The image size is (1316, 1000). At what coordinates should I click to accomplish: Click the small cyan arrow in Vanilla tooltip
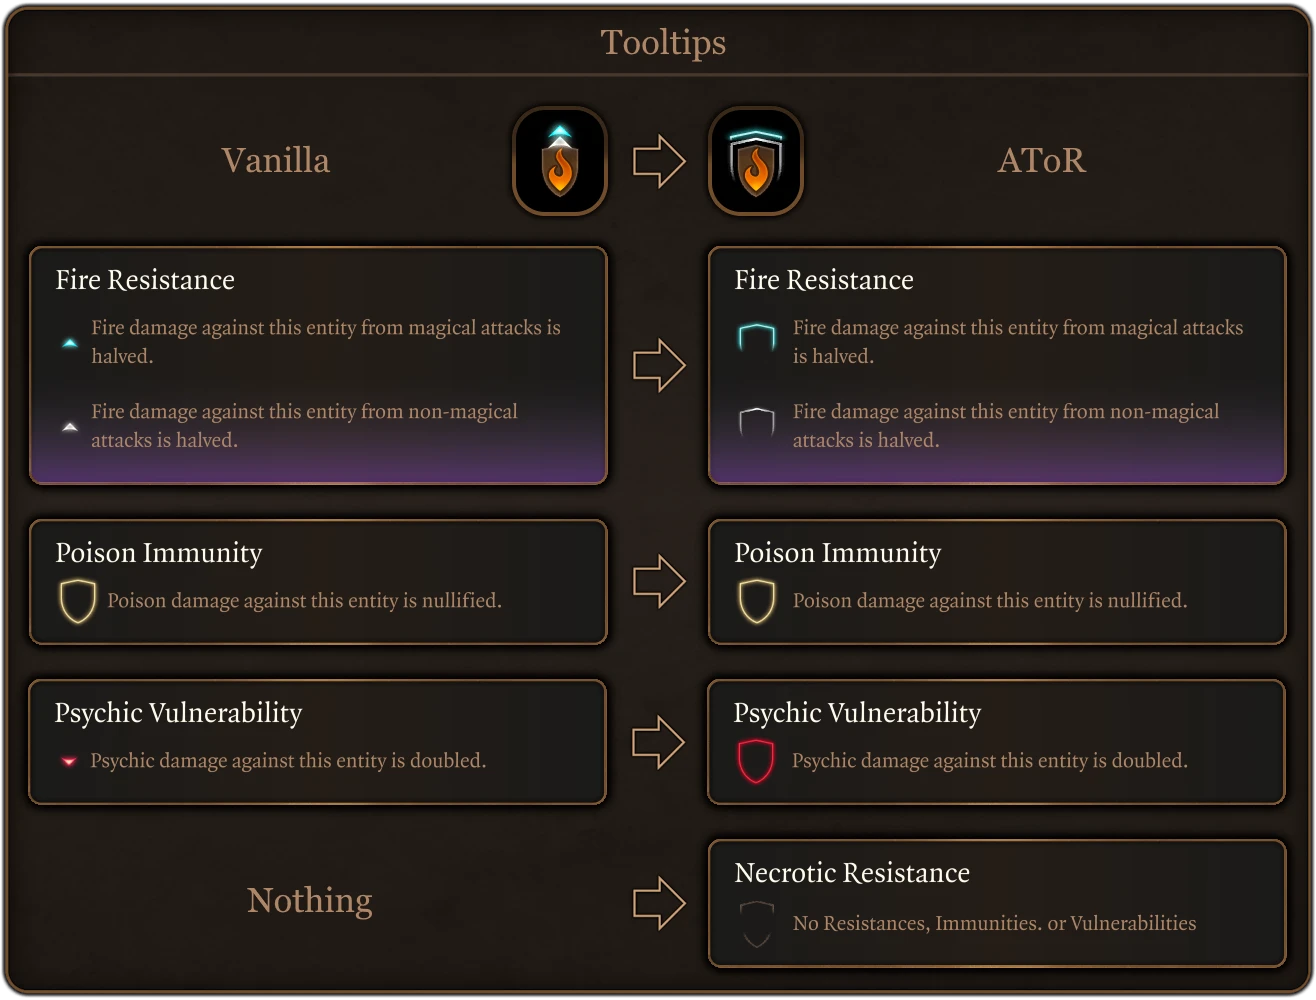coord(70,343)
